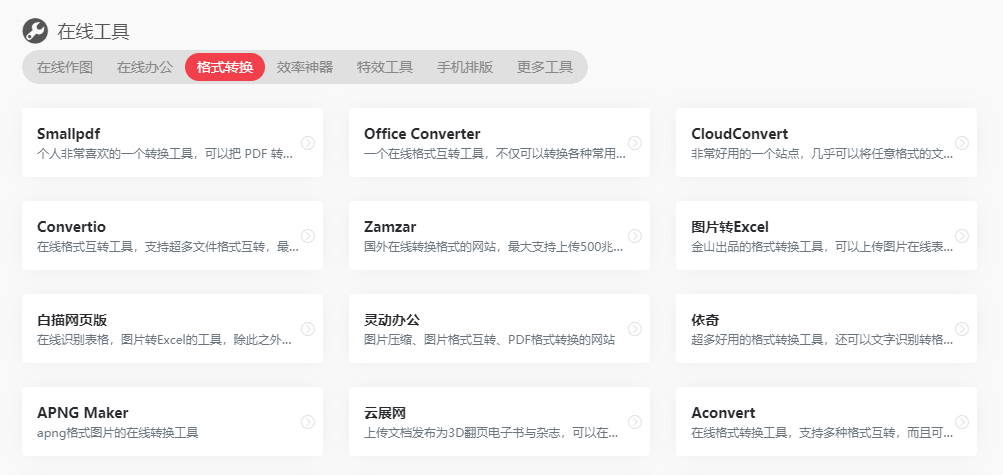The width and height of the screenshot is (1003, 475).
Task: Click the arrow icon on Office Converter card
Action: (635, 143)
